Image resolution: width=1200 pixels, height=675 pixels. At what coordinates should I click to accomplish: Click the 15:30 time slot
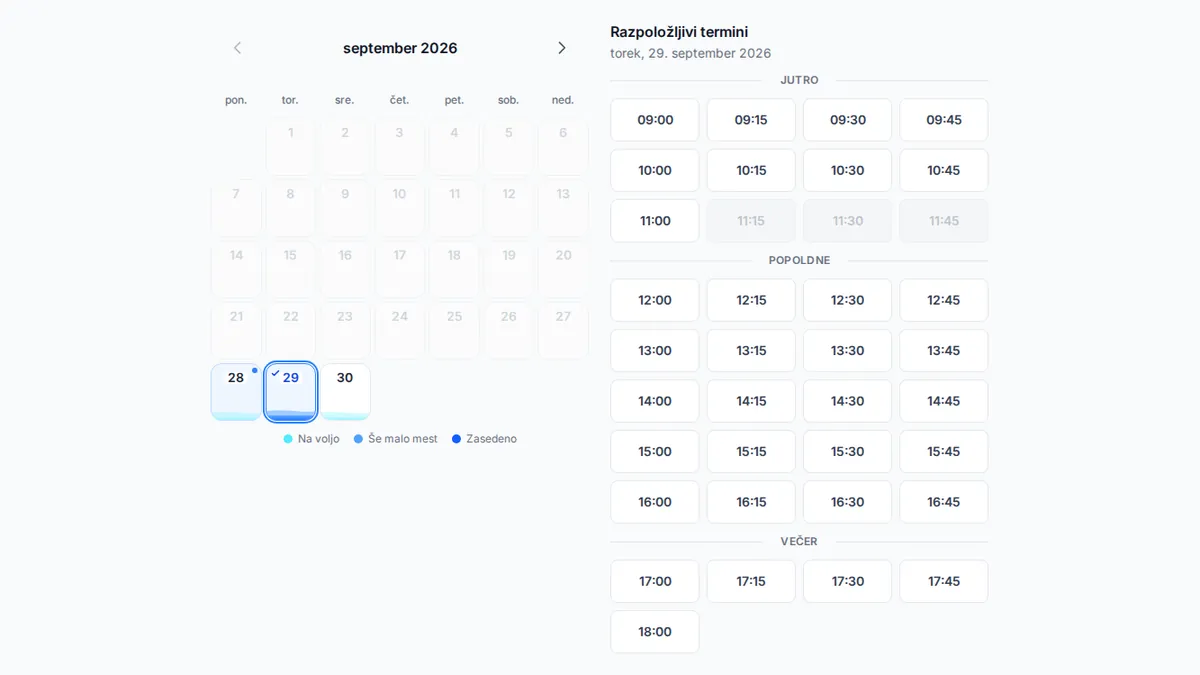tap(847, 452)
